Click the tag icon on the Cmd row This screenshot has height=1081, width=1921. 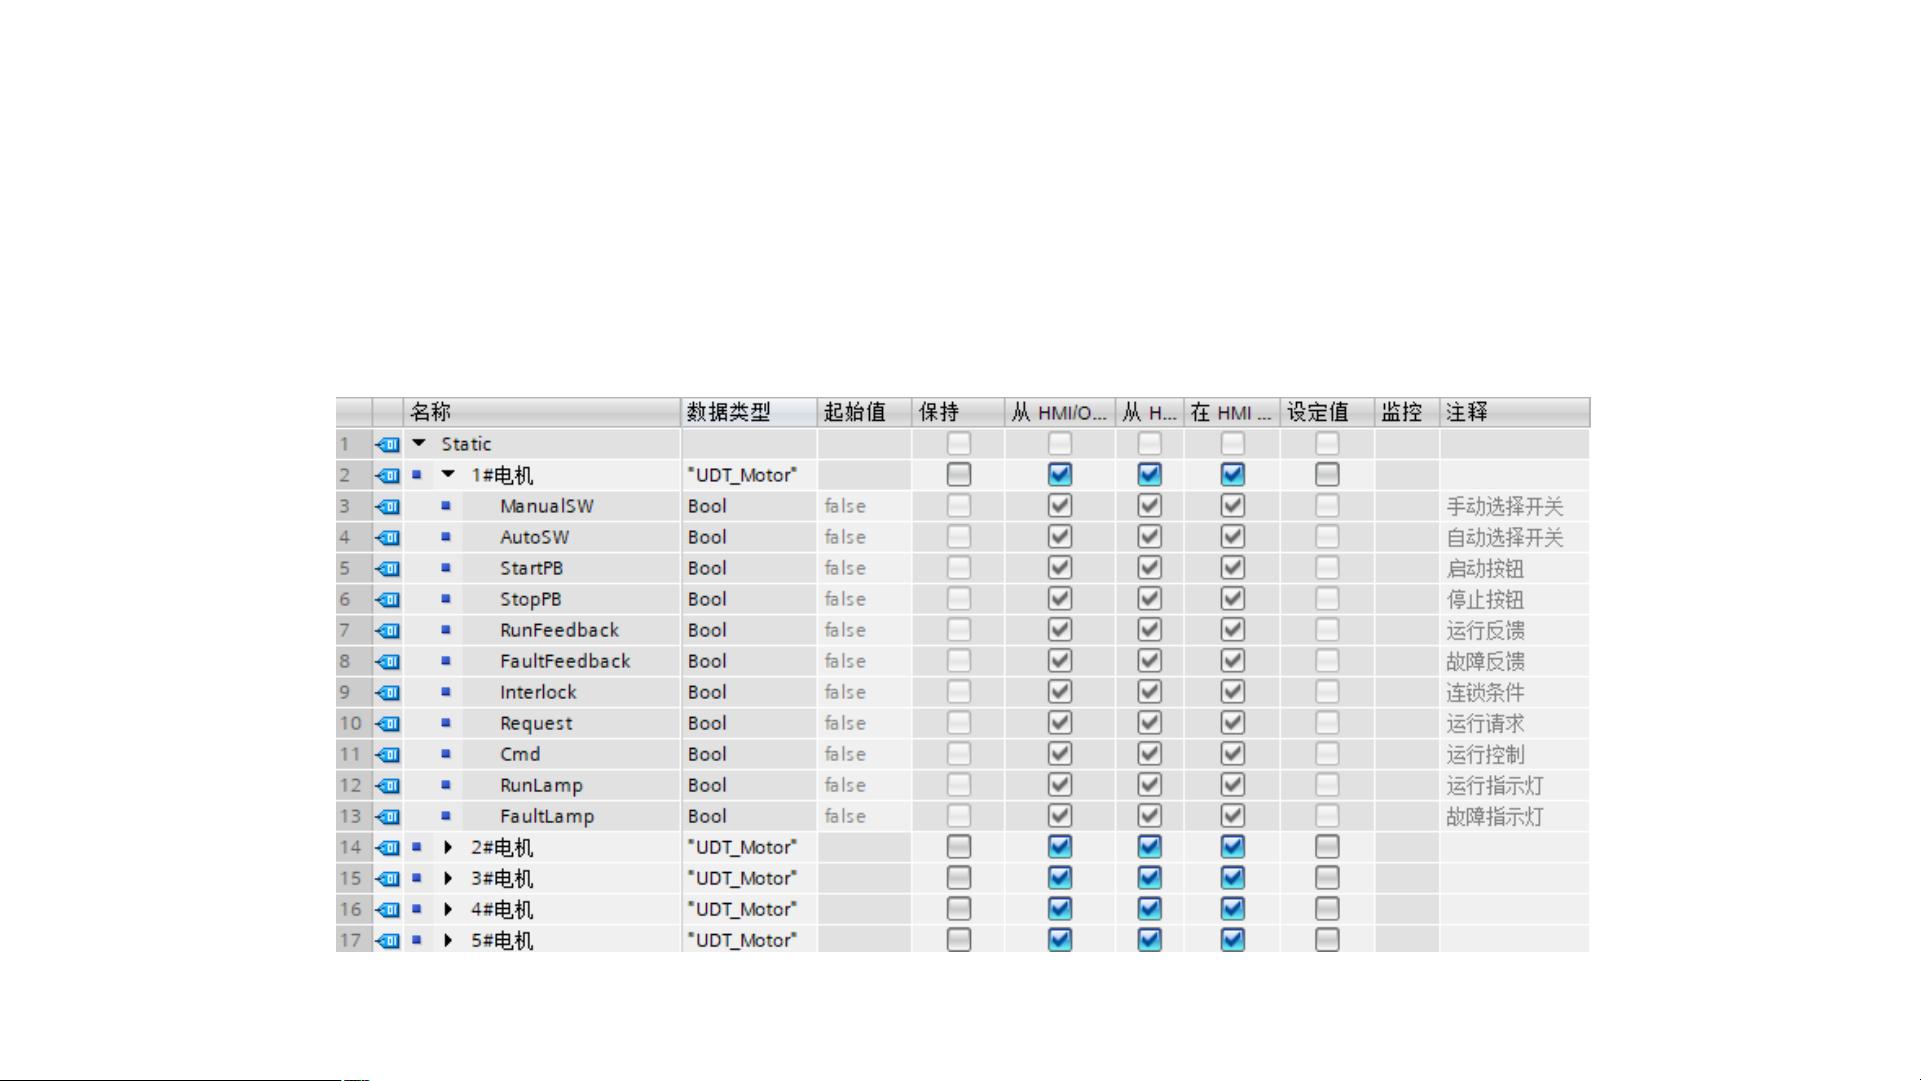point(388,754)
